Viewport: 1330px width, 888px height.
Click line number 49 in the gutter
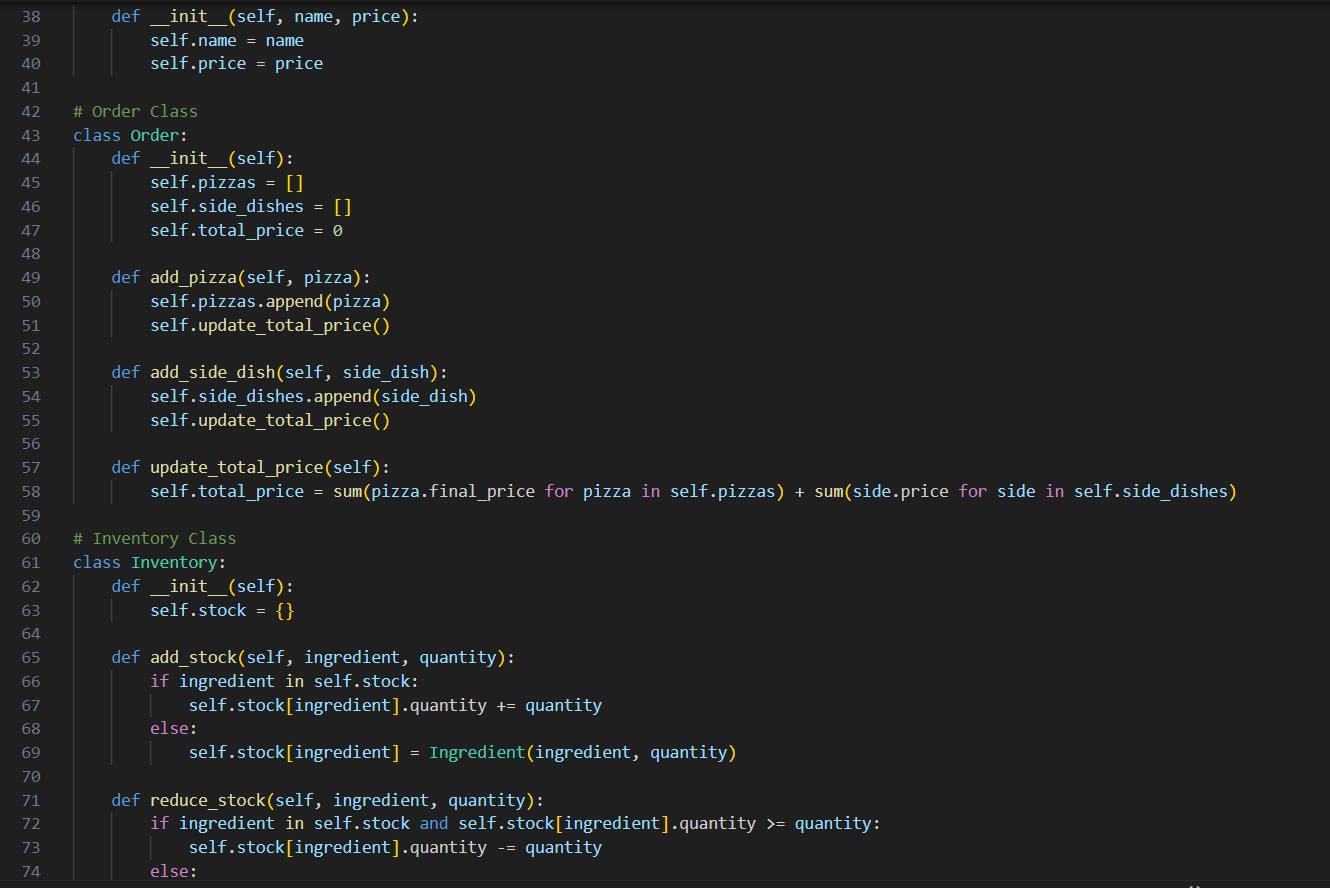click(30, 277)
